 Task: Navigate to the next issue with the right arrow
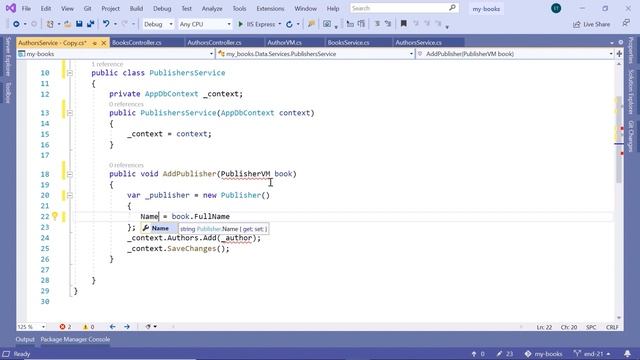[127, 327]
